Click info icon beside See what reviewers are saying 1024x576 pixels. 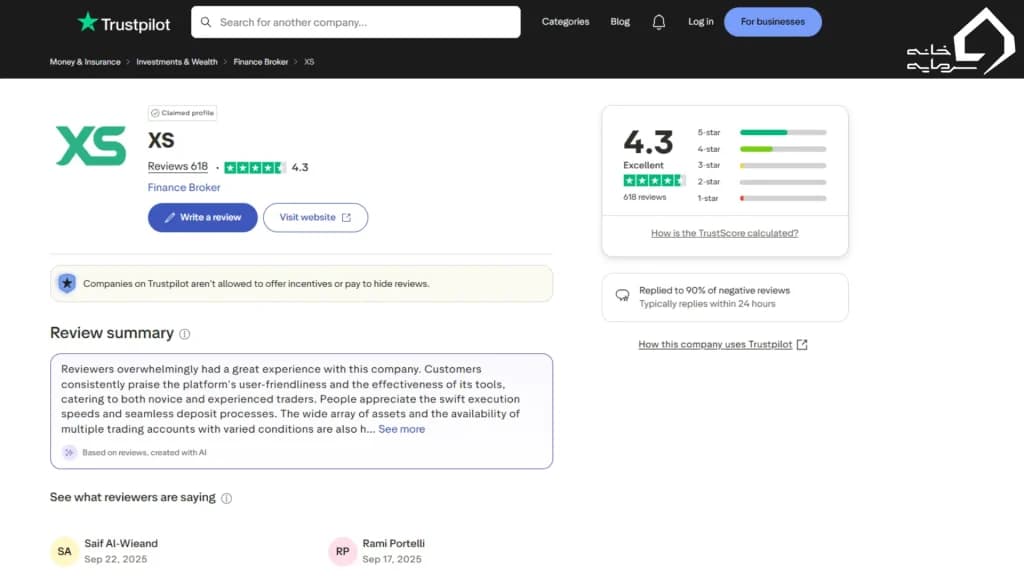(x=227, y=498)
